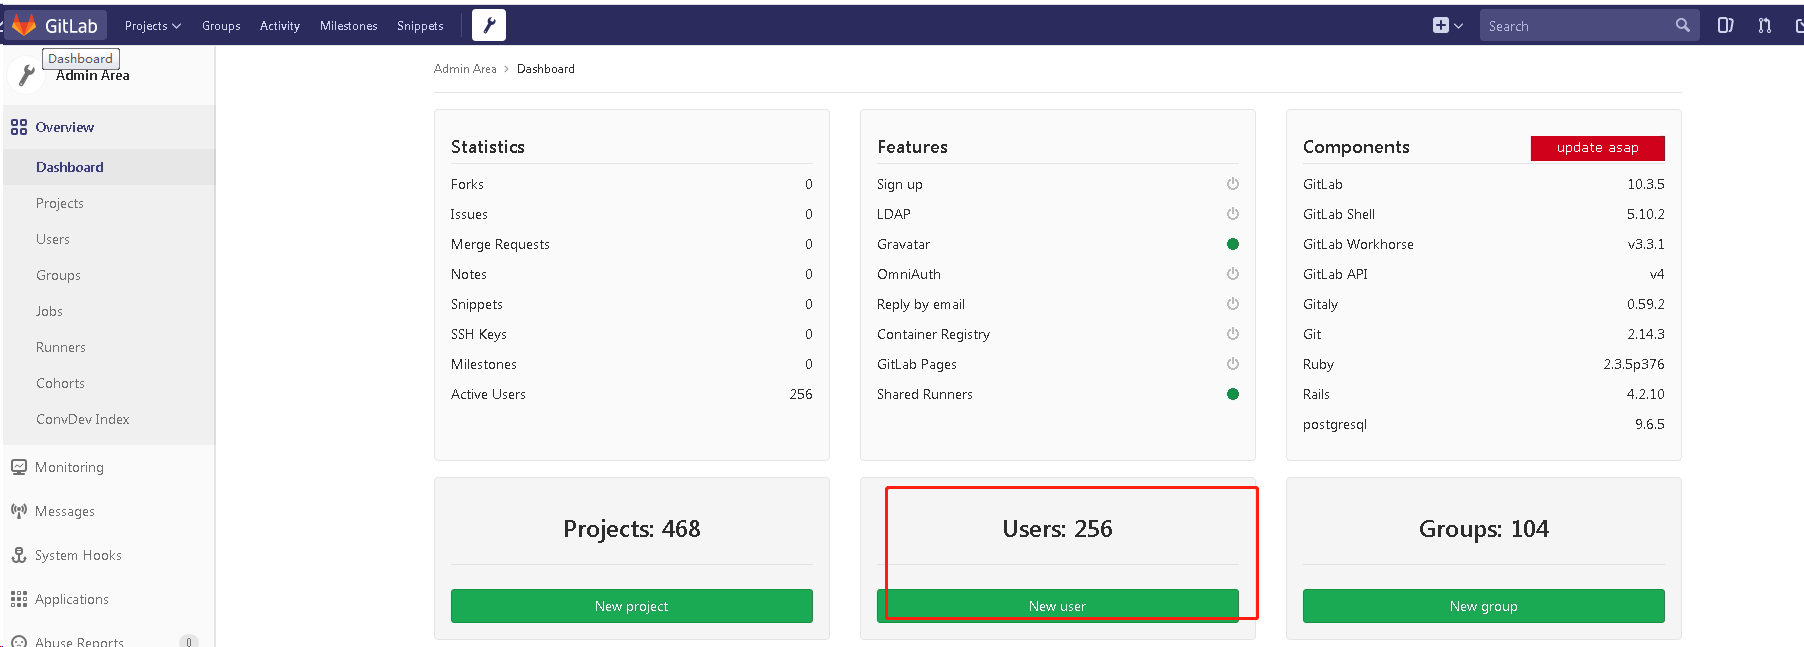Viewport: 1804px width, 647px height.
Task: Open the Projects dropdown menu
Action: tap(153, 26)
